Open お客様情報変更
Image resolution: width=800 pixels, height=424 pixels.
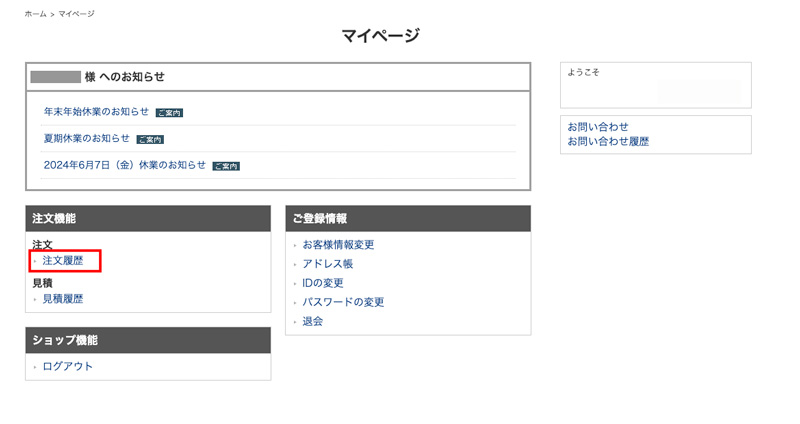(x=338, y=245)
